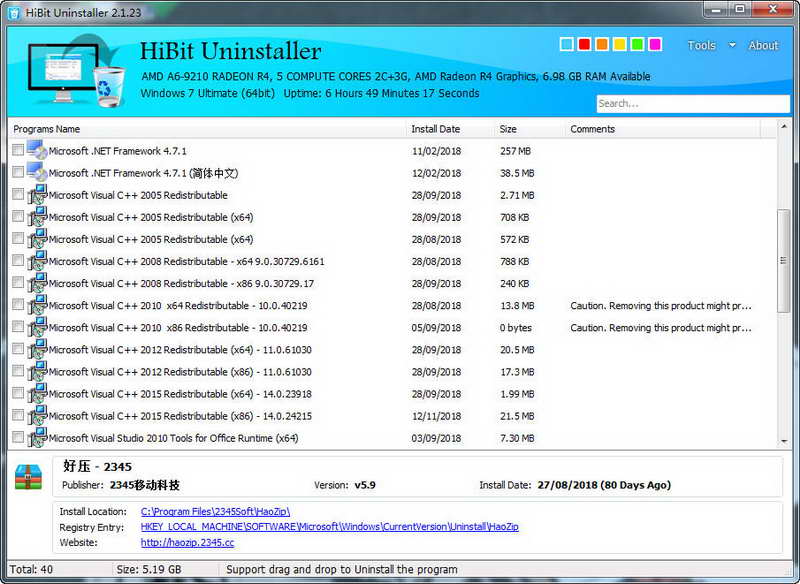
Task: Click the icon for Visual C++ 2008 x64 9.0.30729.6161
Action: 37,261
